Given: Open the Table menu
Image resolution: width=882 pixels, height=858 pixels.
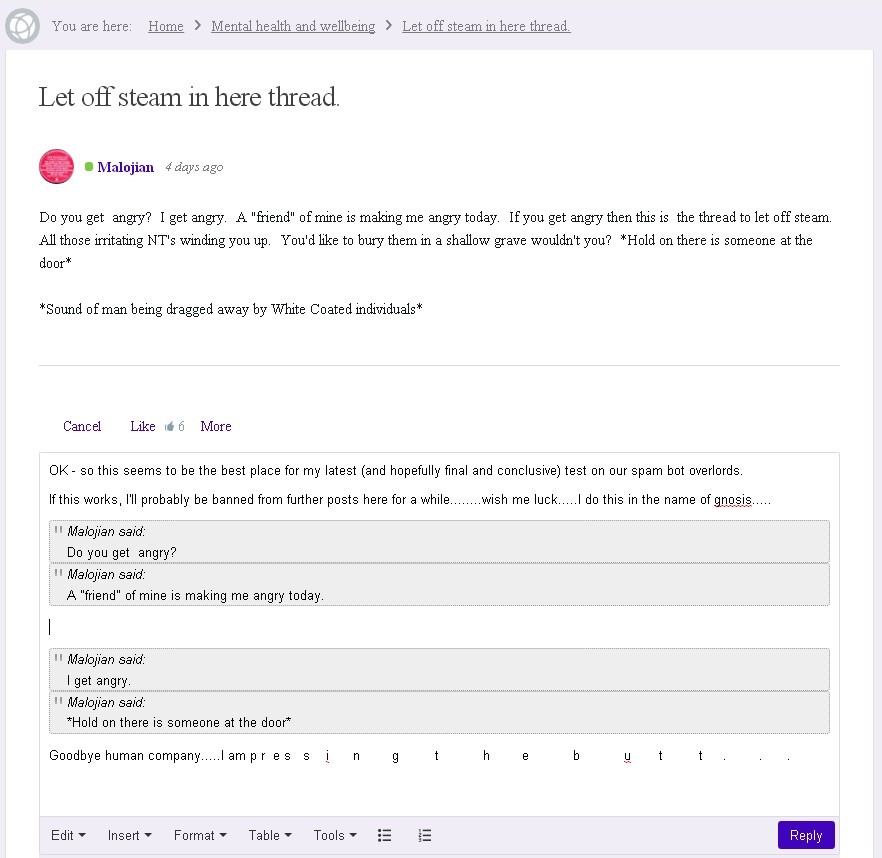Looking at the screenshot, I should [x=270, y=836].
